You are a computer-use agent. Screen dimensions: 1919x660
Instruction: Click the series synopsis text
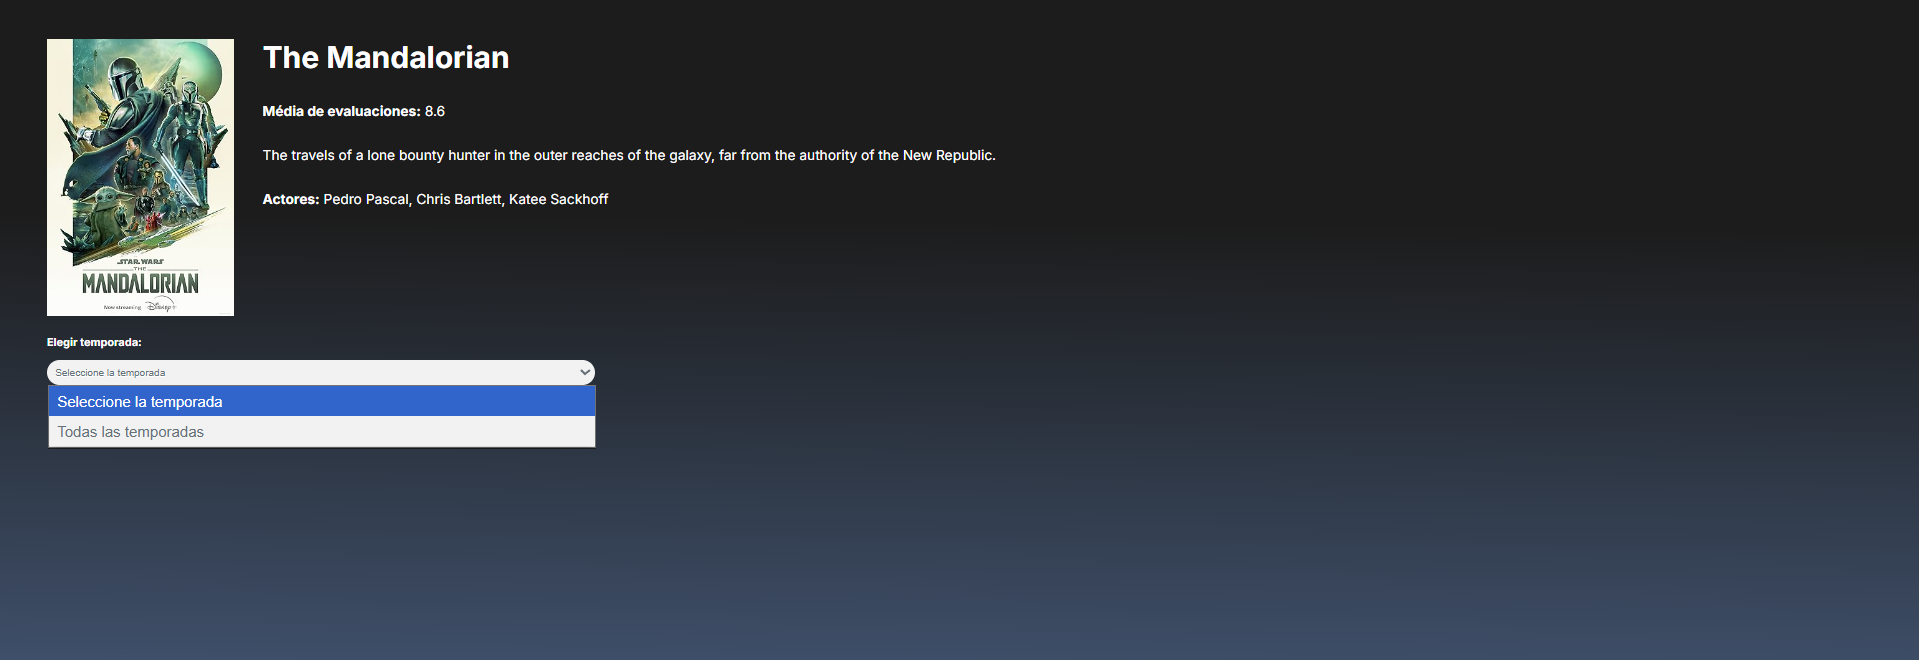click(629, 155)
